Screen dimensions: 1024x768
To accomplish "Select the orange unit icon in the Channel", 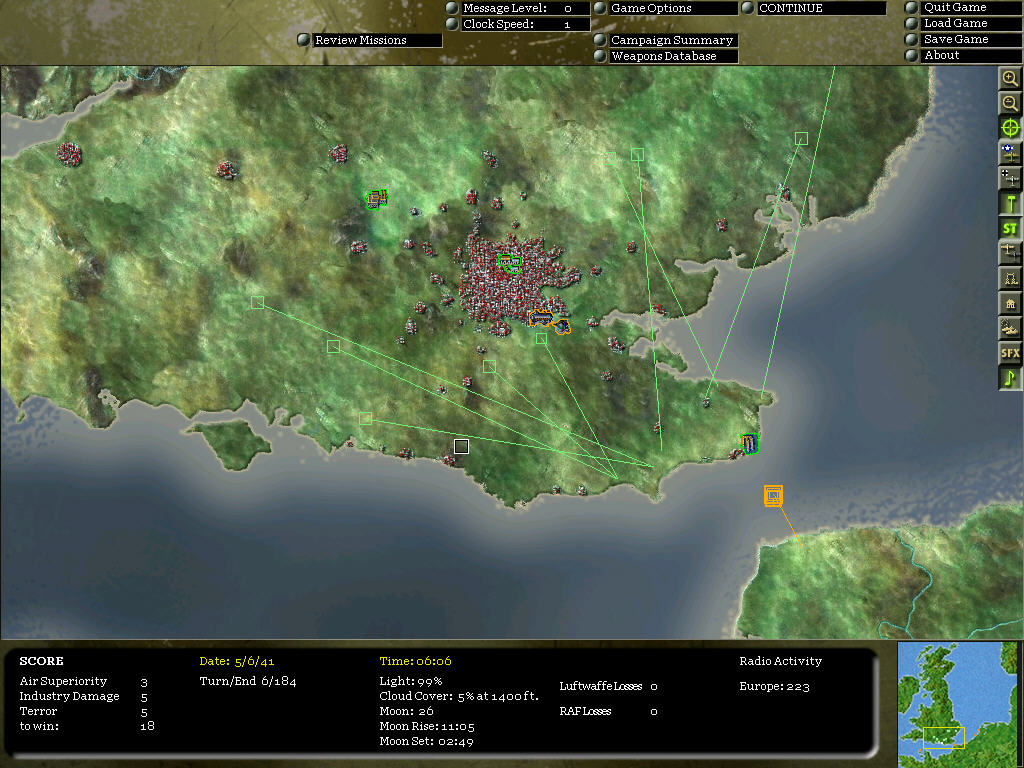I will coord(773,496).
